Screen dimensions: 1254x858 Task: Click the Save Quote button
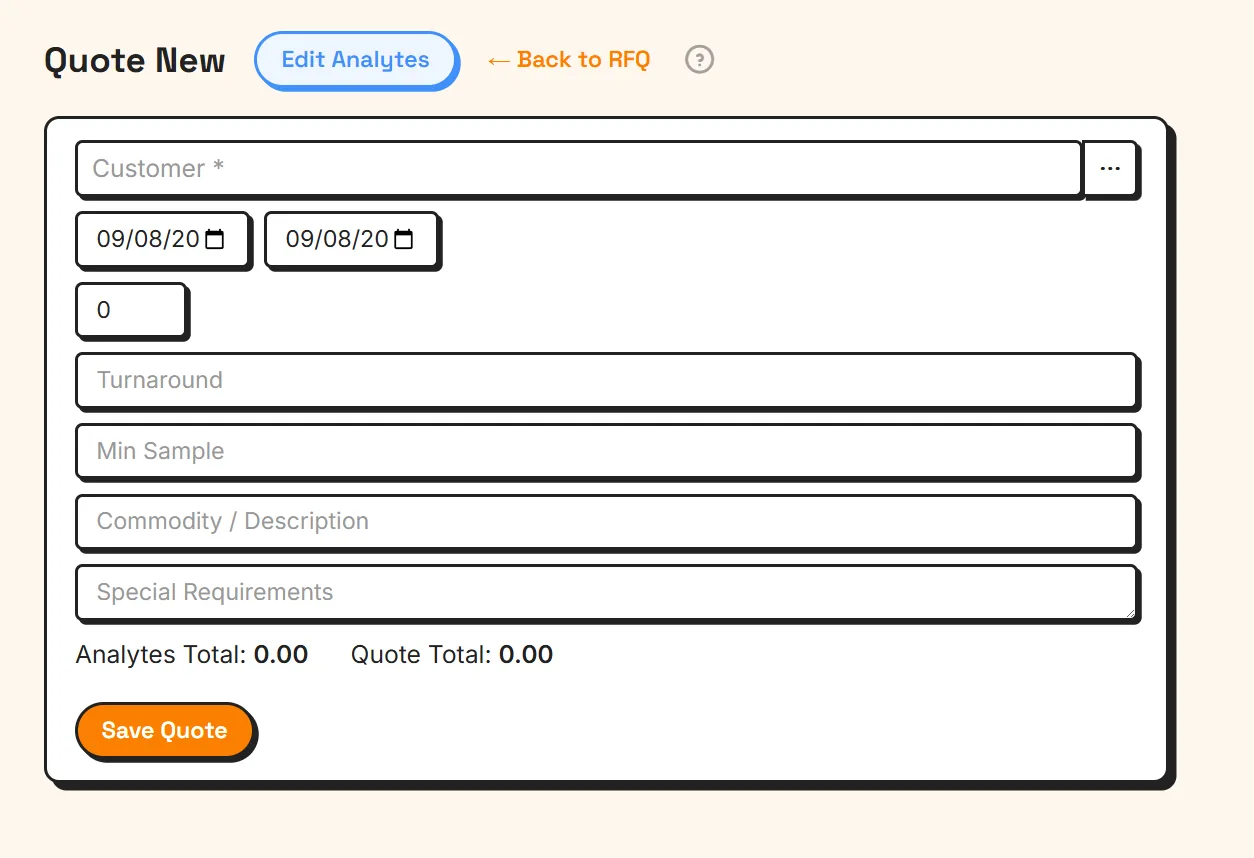[x=165, y=730]
